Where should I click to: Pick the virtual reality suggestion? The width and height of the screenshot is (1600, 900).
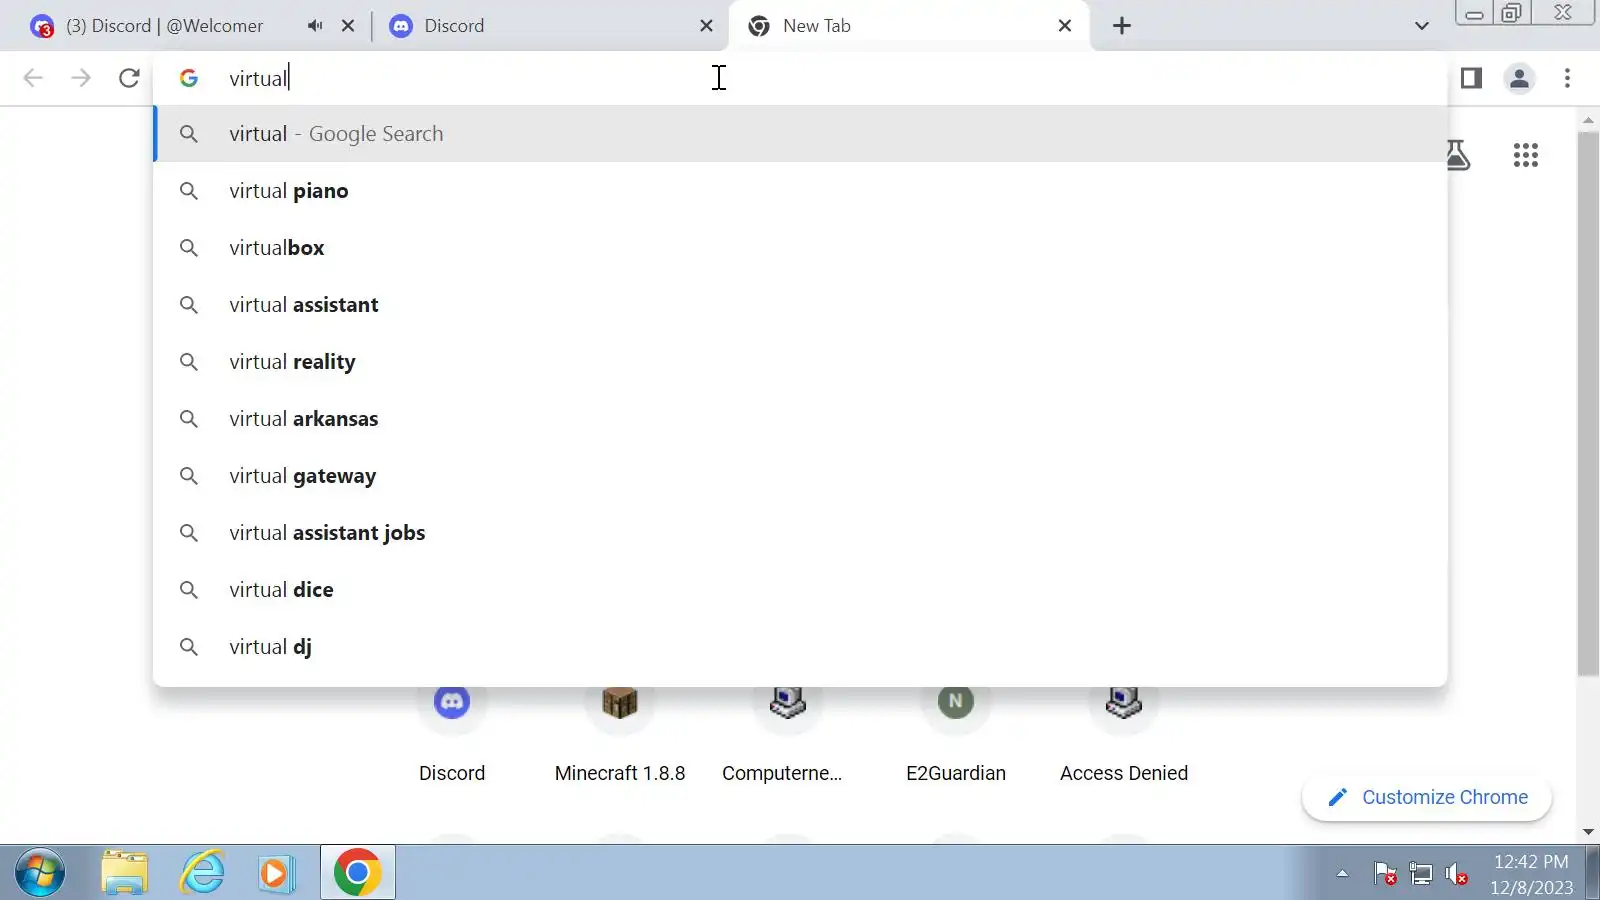800,362
